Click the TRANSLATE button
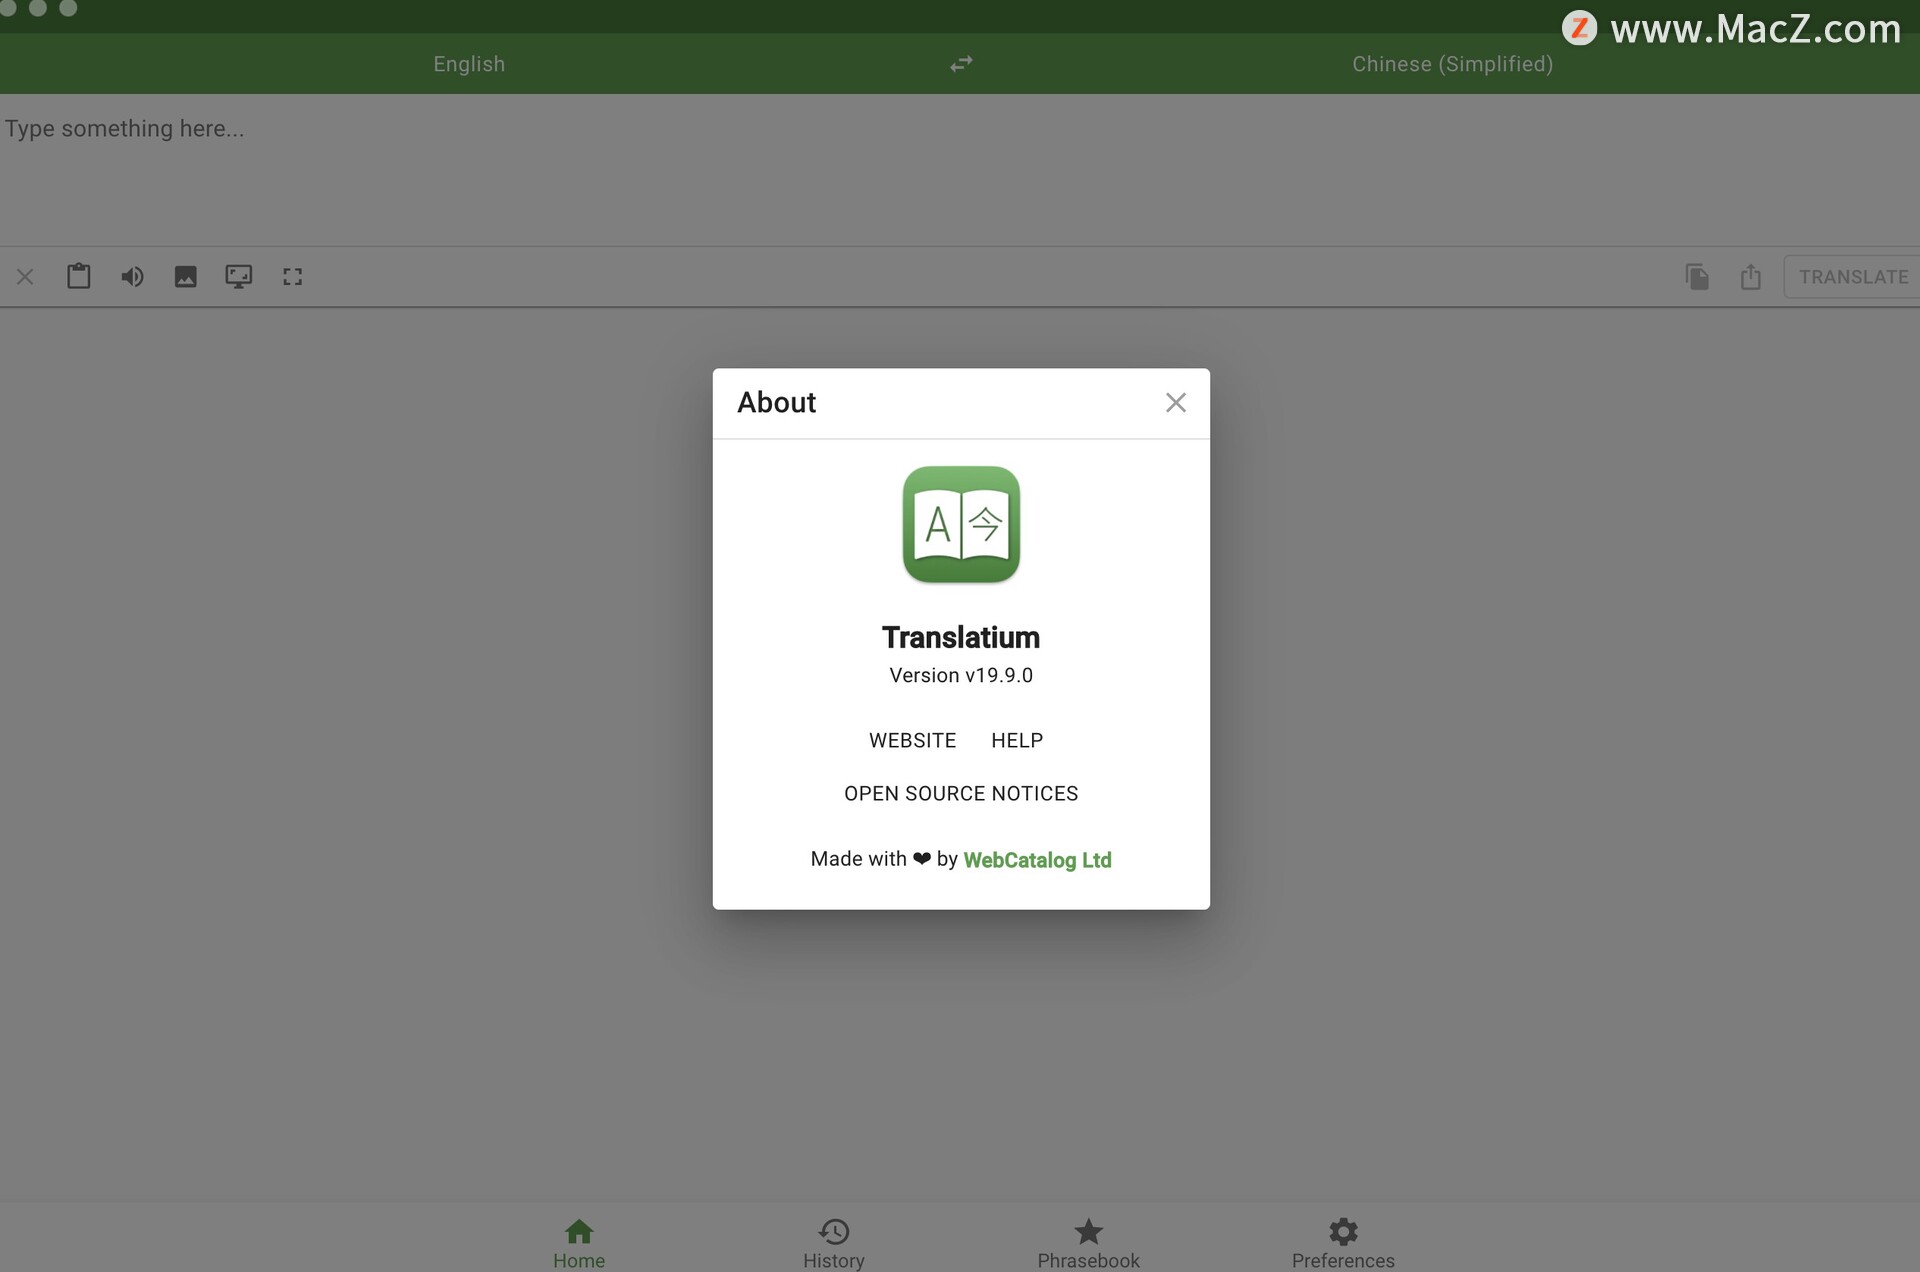The height and width of the screenshot is (1272, 1920). (x=1853, y=277)
